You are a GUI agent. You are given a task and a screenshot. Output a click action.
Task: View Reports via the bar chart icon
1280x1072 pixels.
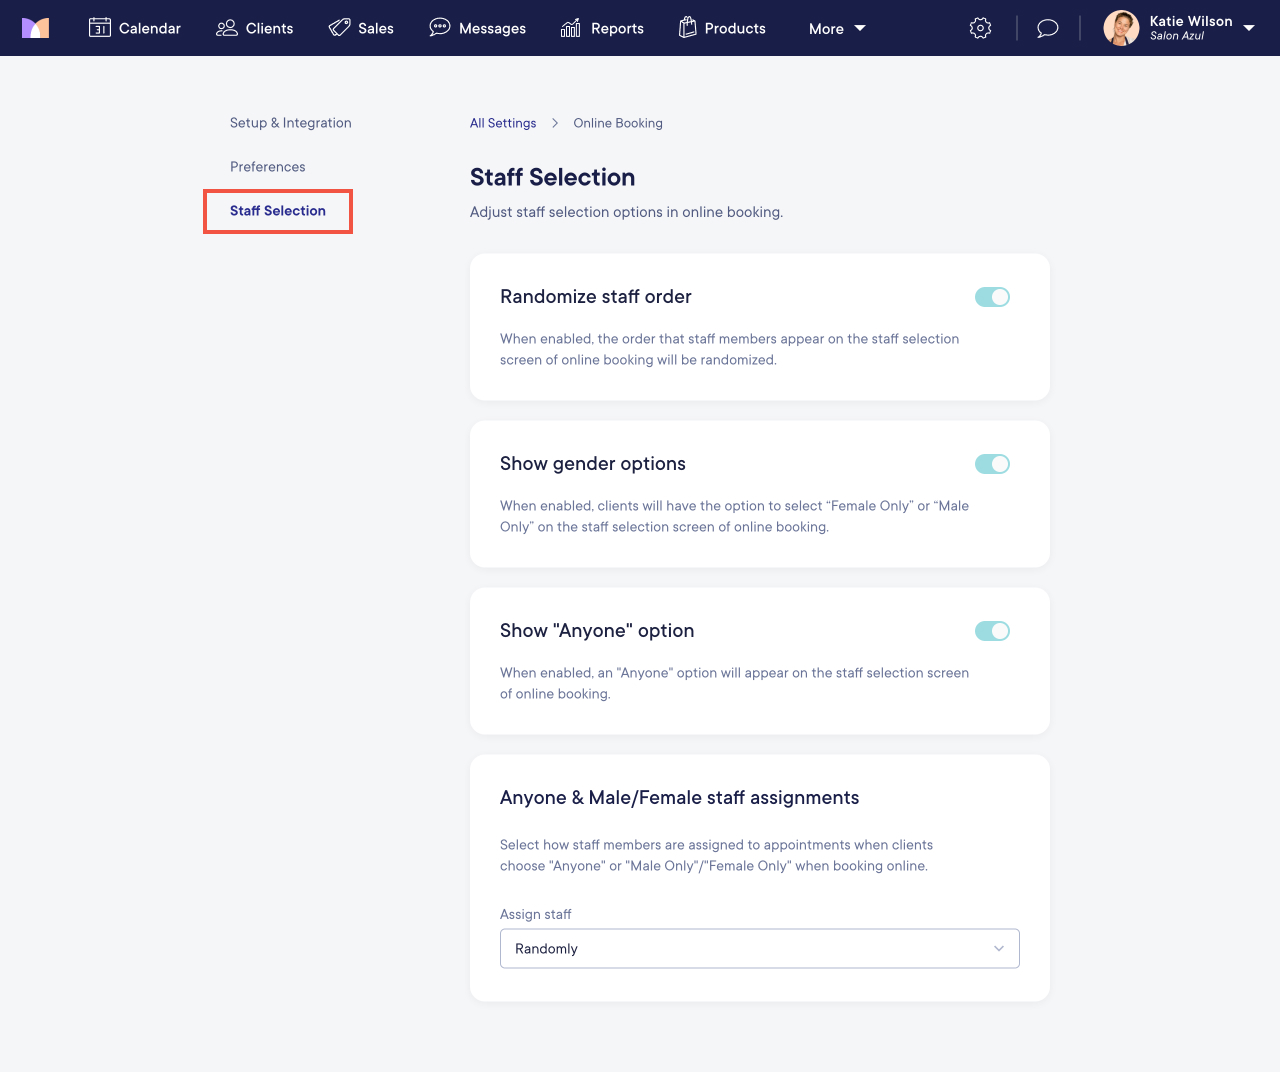click(x=570, y=28)
